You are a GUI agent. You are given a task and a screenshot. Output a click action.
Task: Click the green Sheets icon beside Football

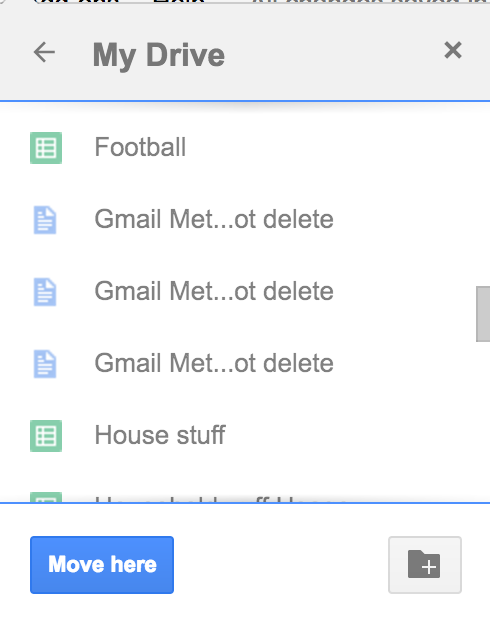[x=46, y=148]
